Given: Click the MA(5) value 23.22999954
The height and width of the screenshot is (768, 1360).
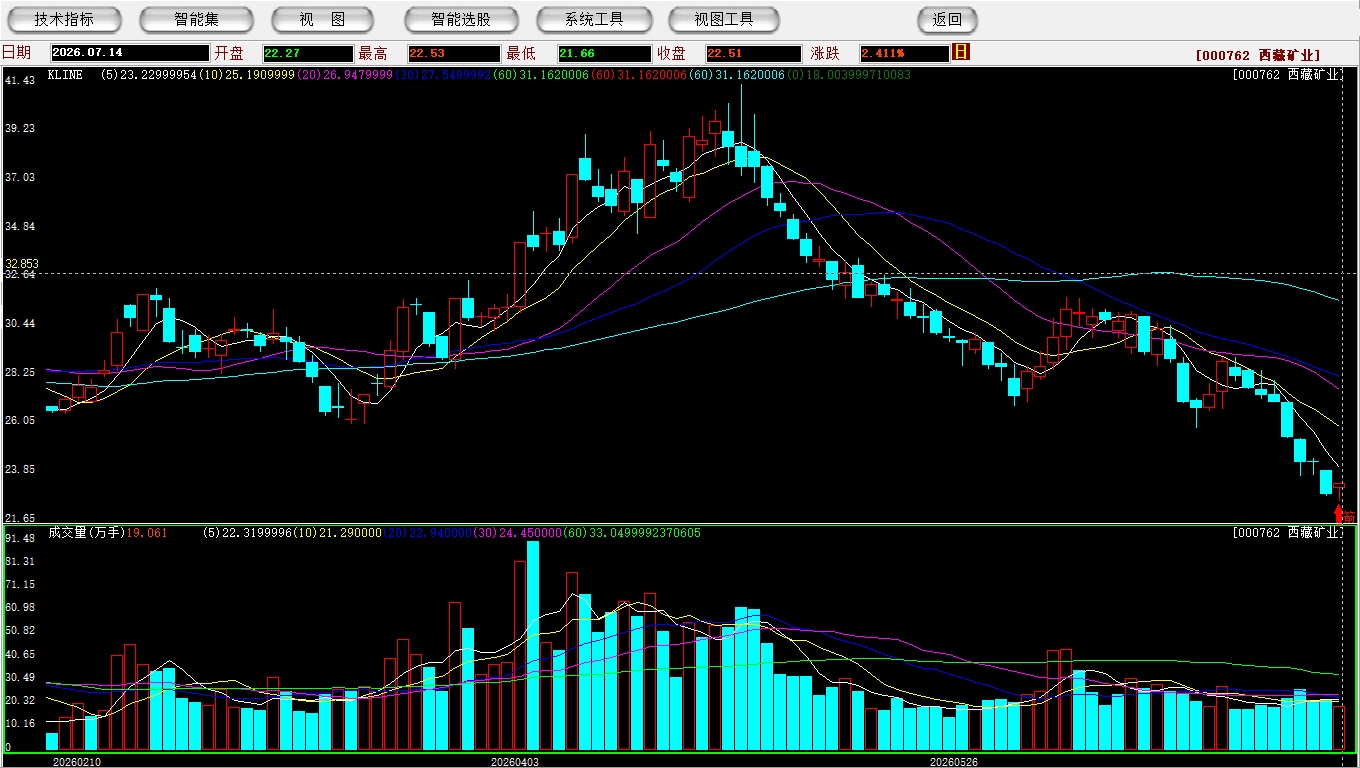Looking at the screenshot, I should [x=156, y=74].
